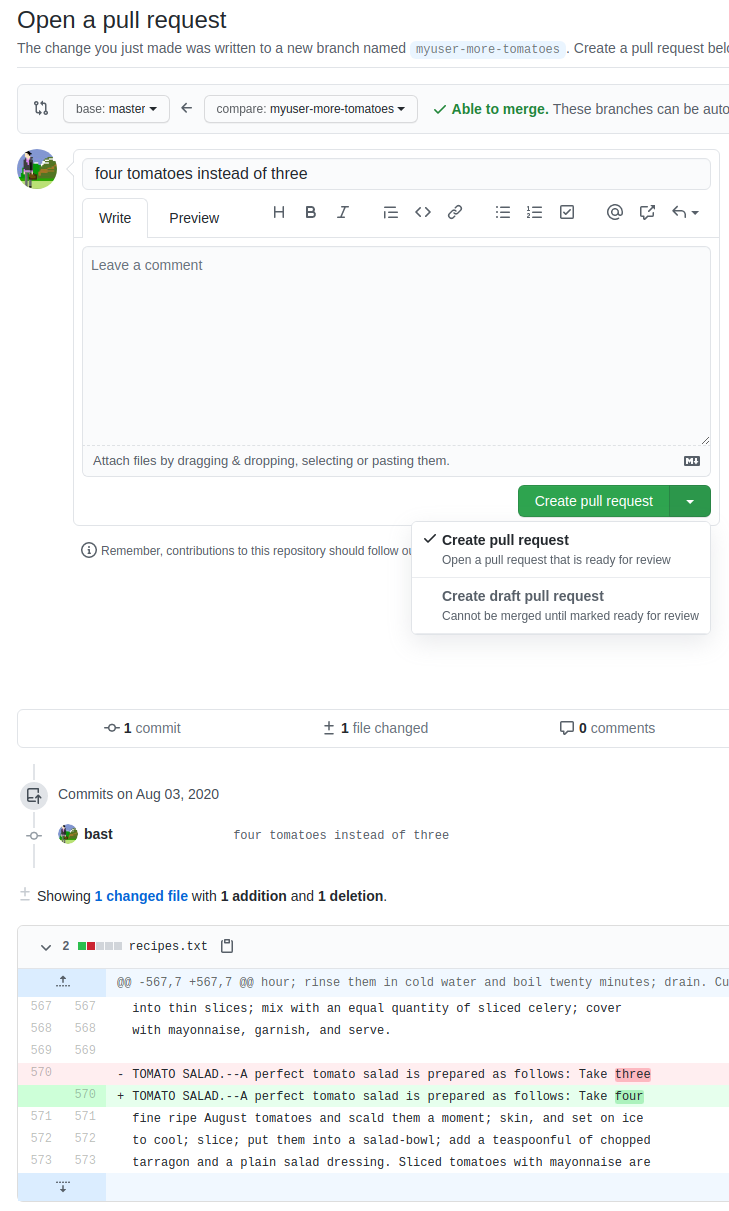Insert code formatting
The height and width of the screenshot is (1211, 729).
point(423,212)
